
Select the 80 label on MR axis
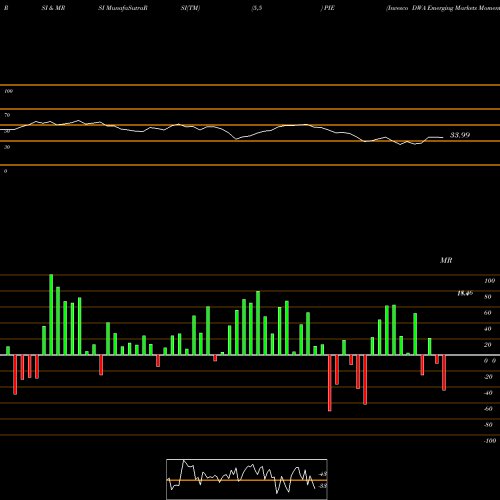[488, 297]
